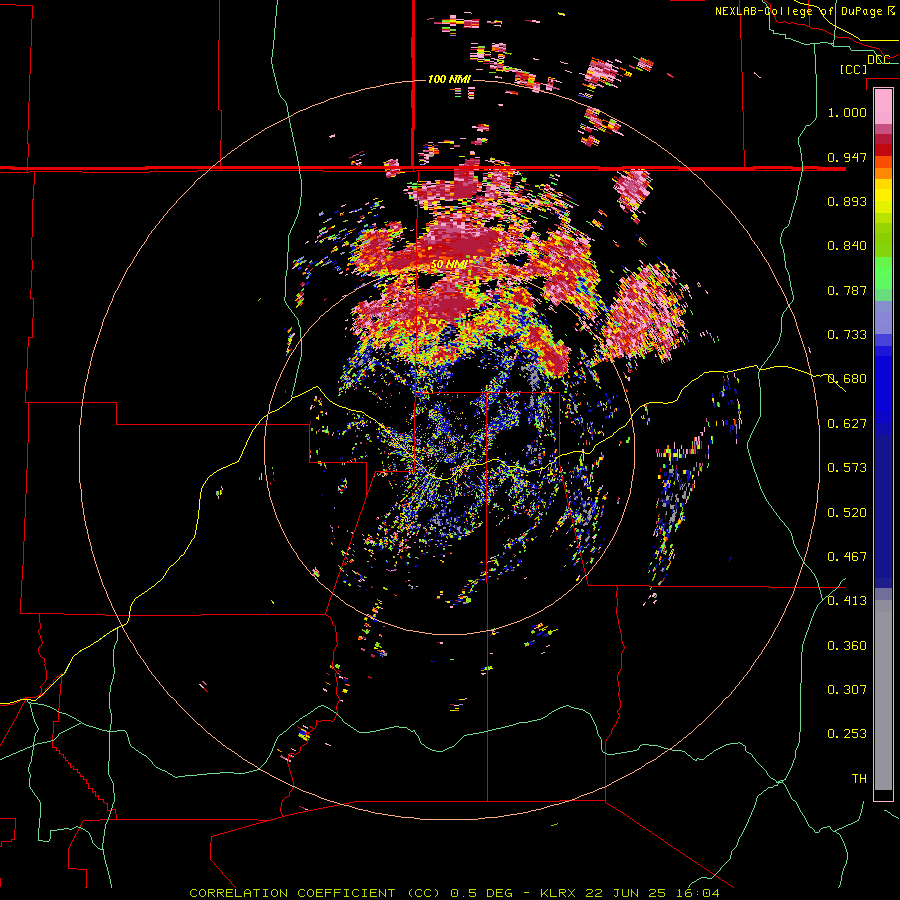Click the 100 NMI range ring label
This screenshot has width=900, height=900.
pyautogui.click(x=449, y=79)
